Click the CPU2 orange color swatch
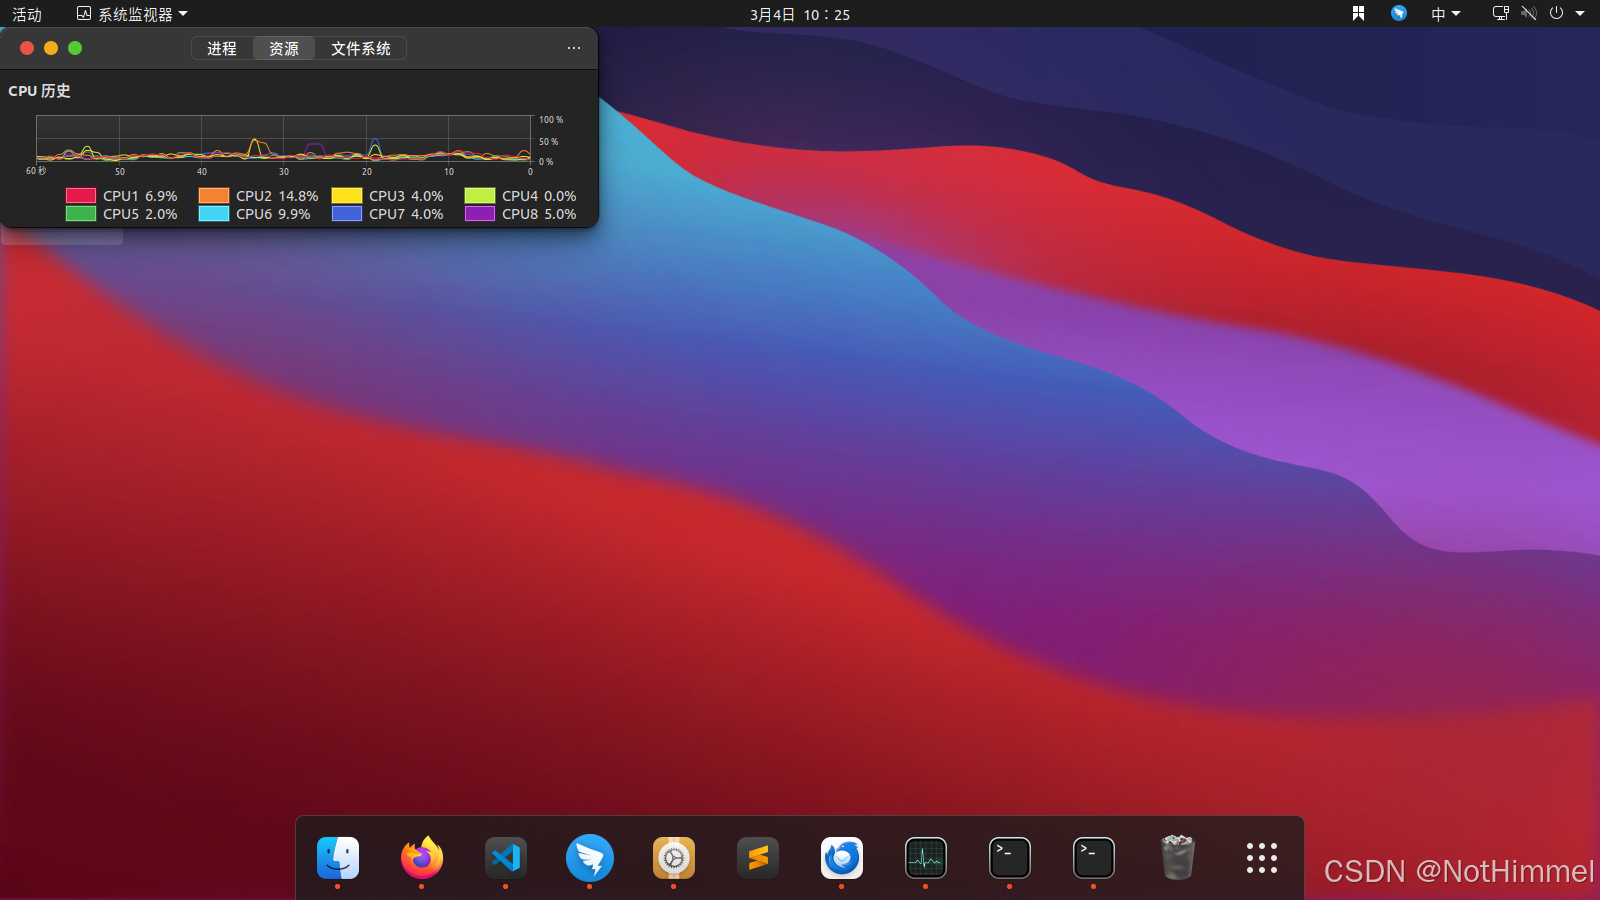Viewport: 1600px width, 900px height. [x=212, y=196]
